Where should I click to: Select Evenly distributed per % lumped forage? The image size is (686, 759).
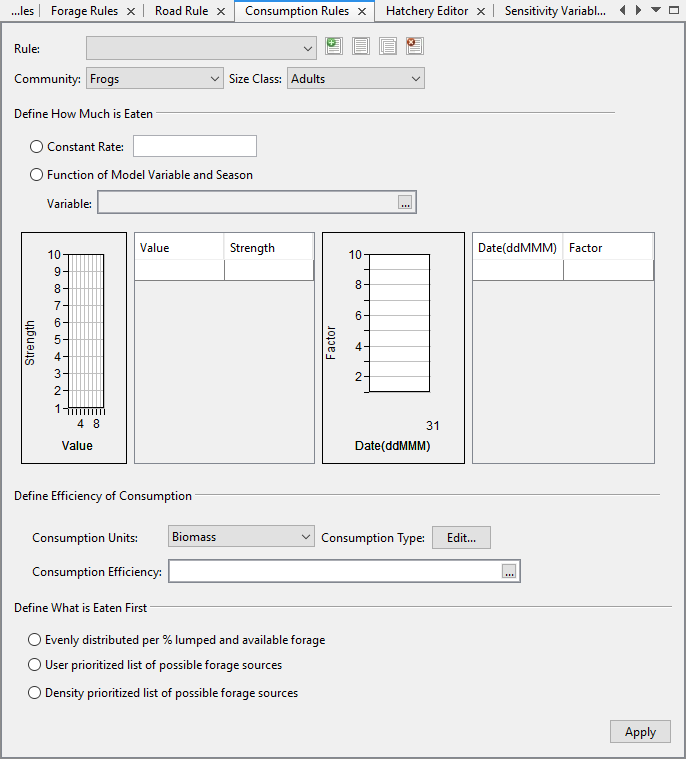[35, 640]
